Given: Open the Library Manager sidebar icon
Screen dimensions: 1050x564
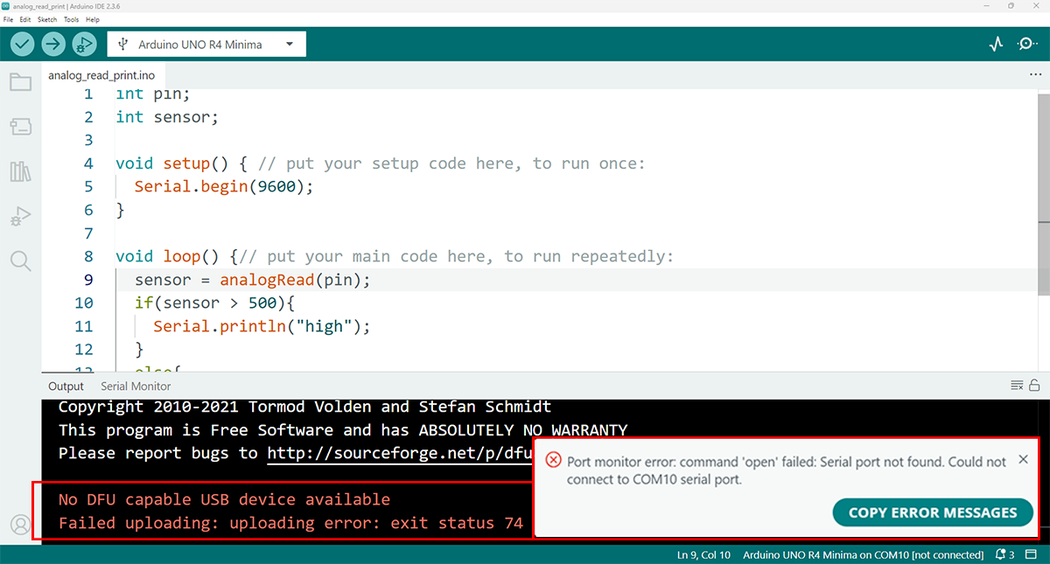Looking at the screenshot, I should (x=21, y=171).
